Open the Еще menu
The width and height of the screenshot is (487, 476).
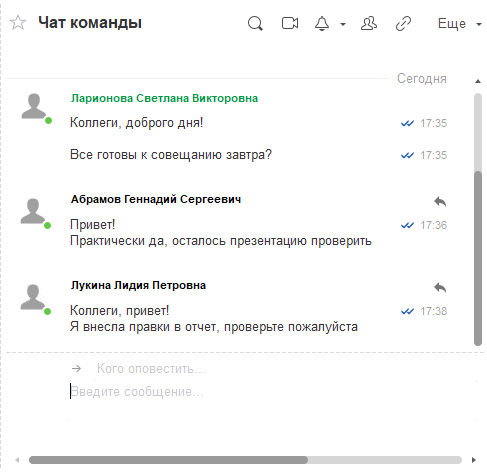[x=459, y=24]
